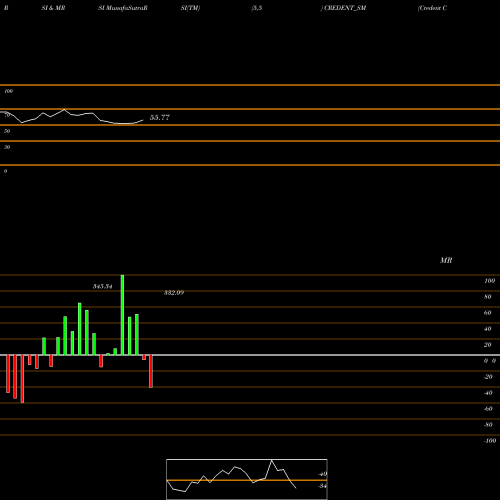Click the last red MR bar
Viewport: 500px width, 500px height.
[x=151, y=371]
